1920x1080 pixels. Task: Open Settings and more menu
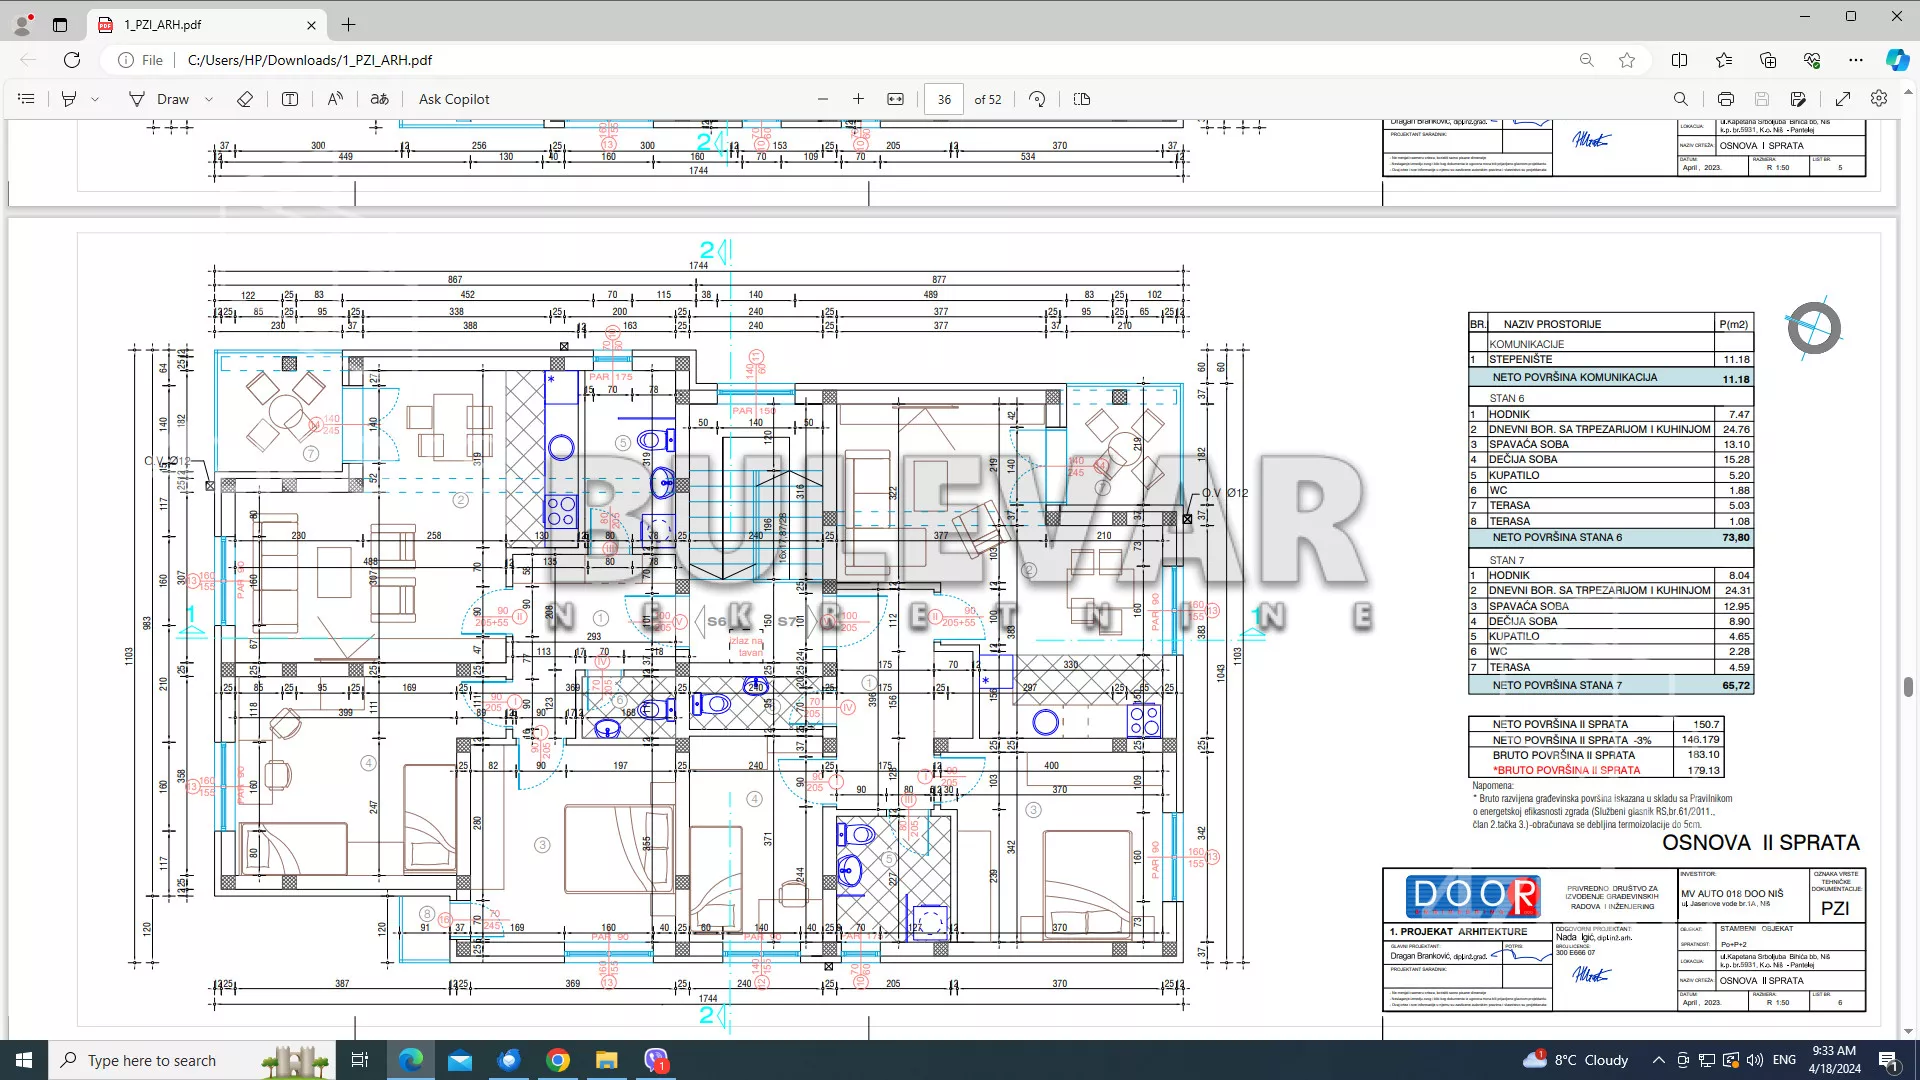pyautogui.click(x=1856, y=60)
